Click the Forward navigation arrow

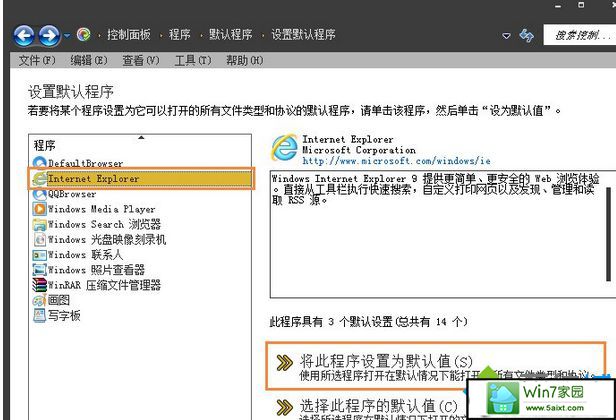coord(49,36)
